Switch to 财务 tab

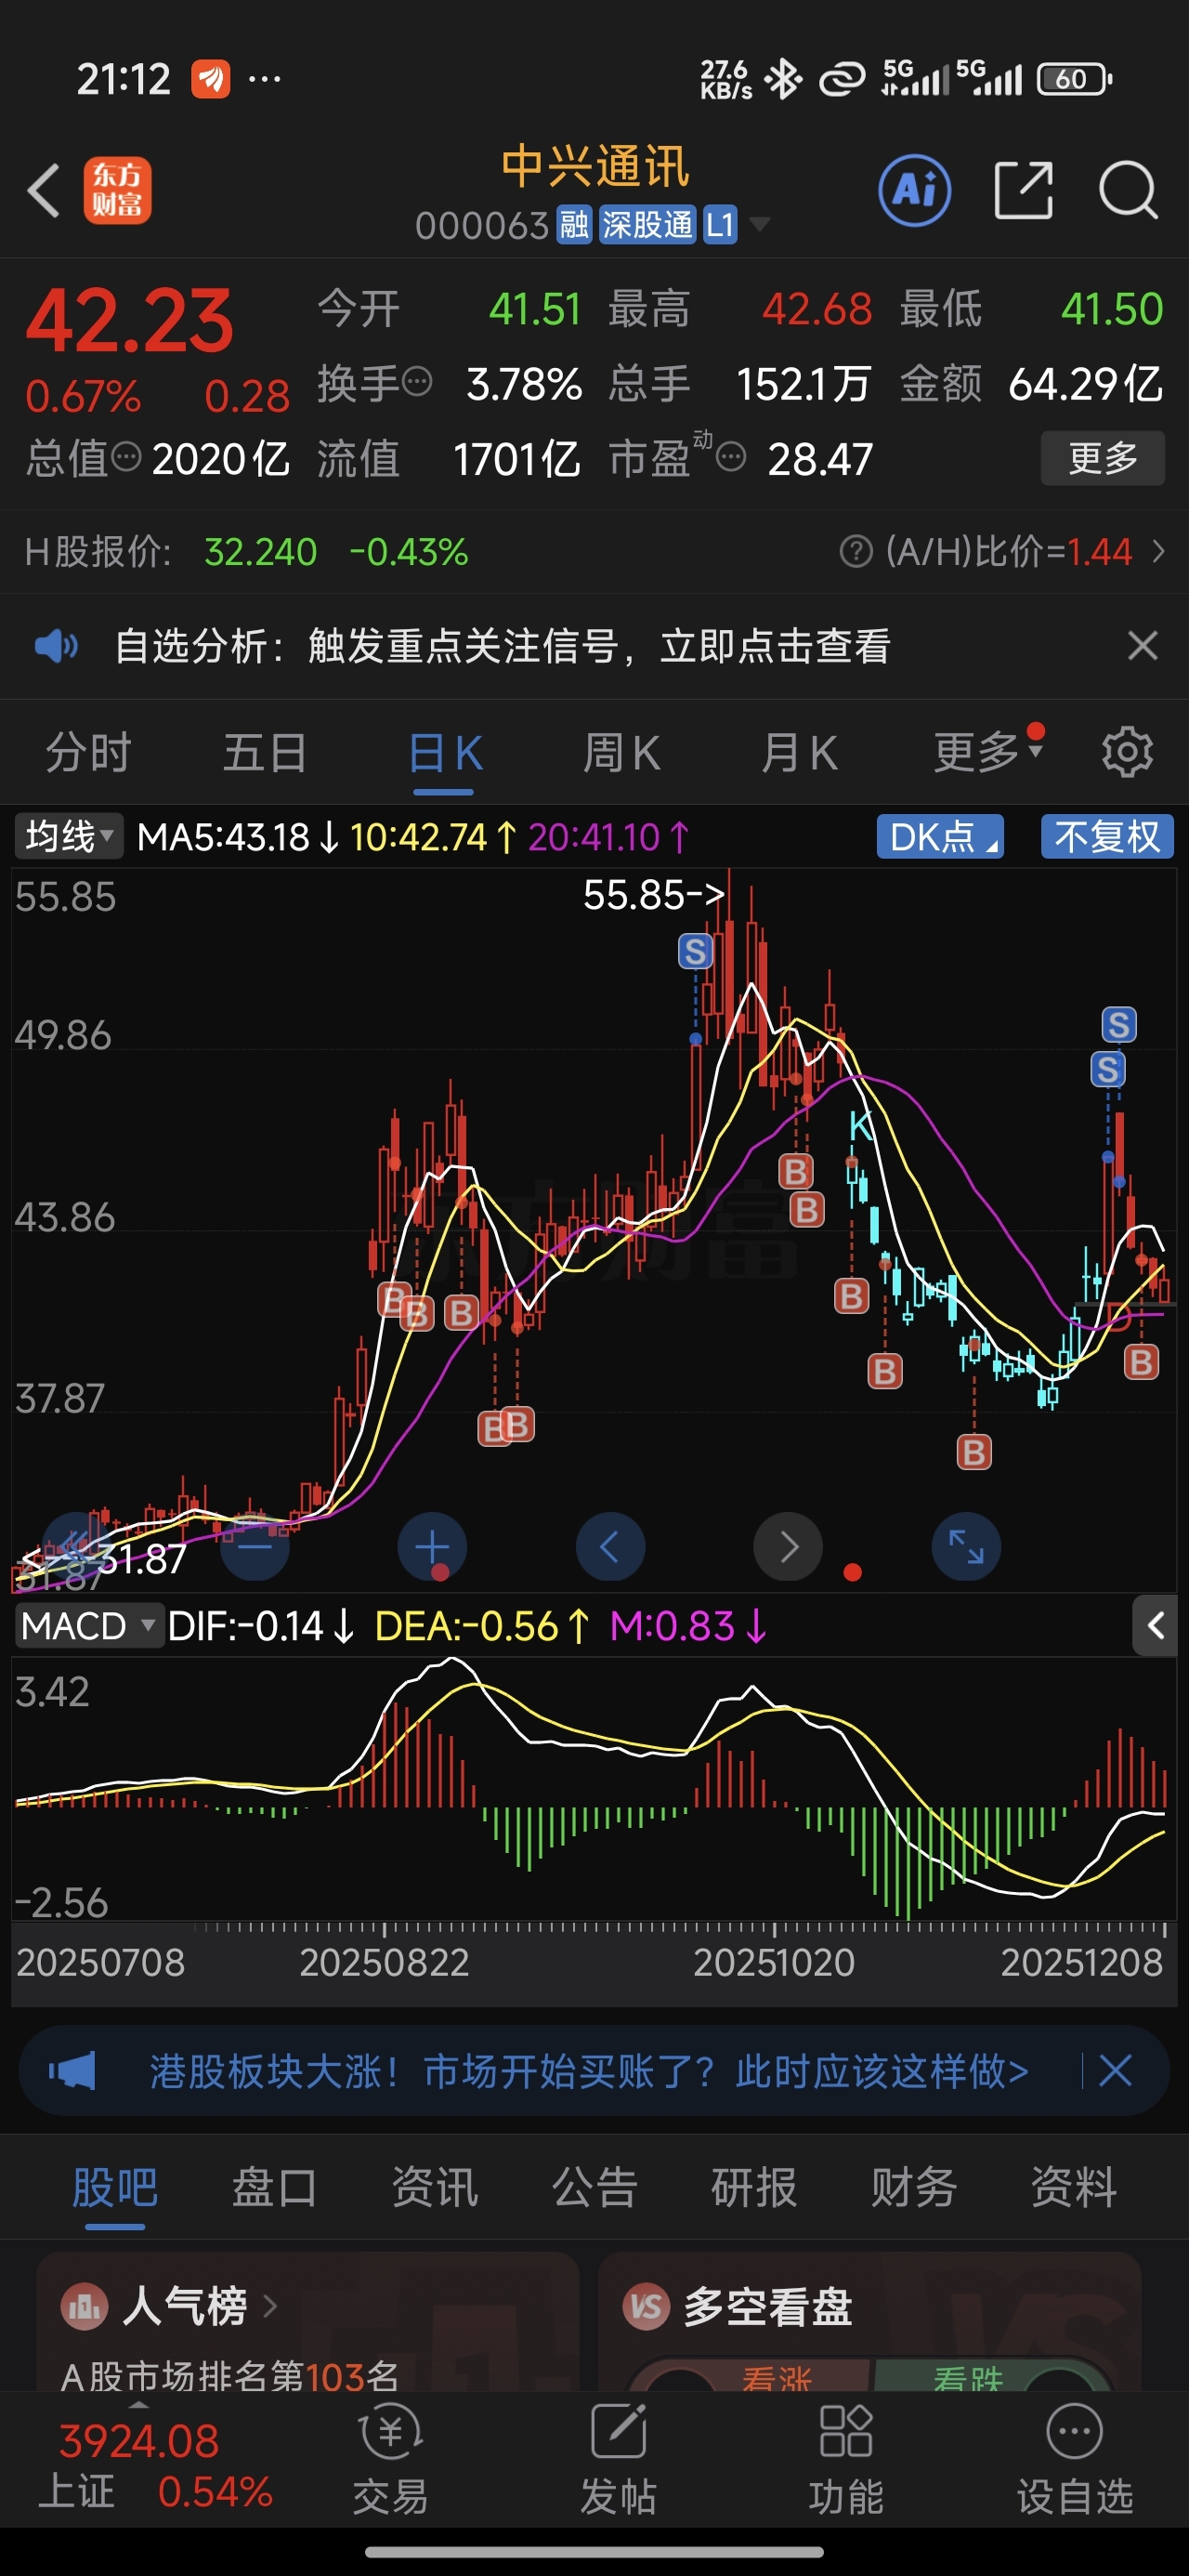[914, 2187]
